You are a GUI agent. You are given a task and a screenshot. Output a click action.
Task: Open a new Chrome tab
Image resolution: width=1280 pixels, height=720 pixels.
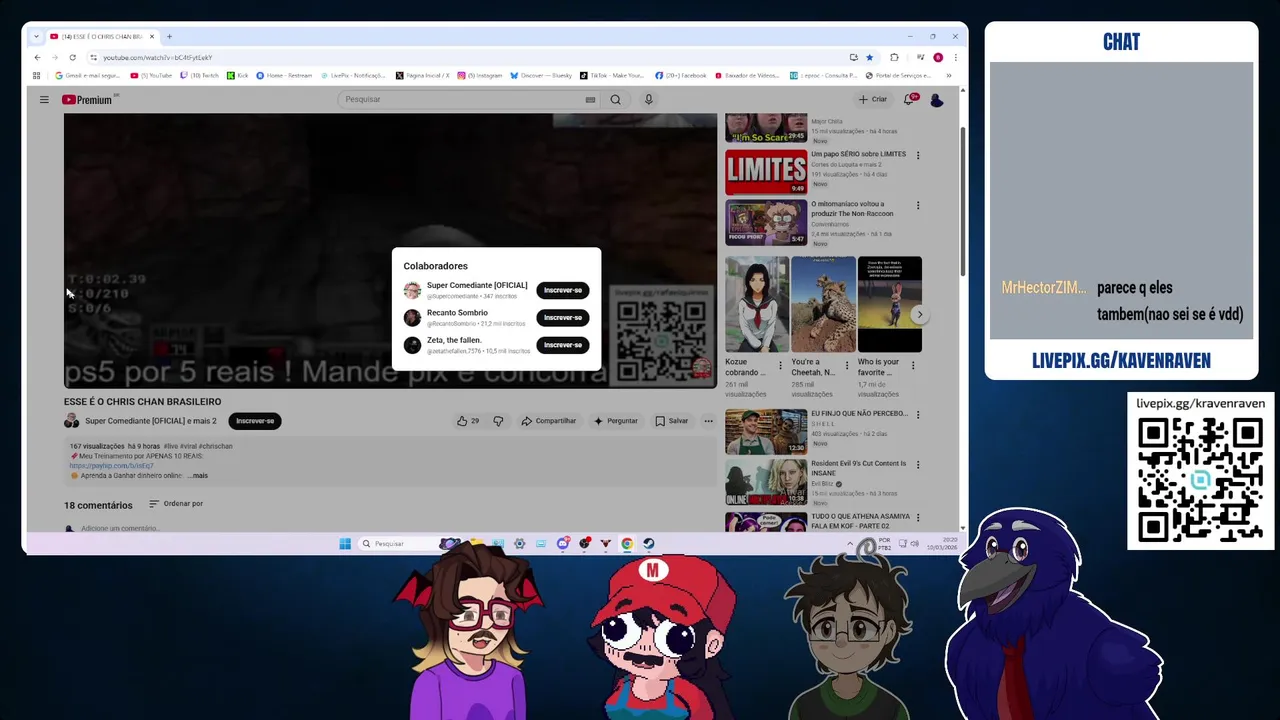pos(169,36)
